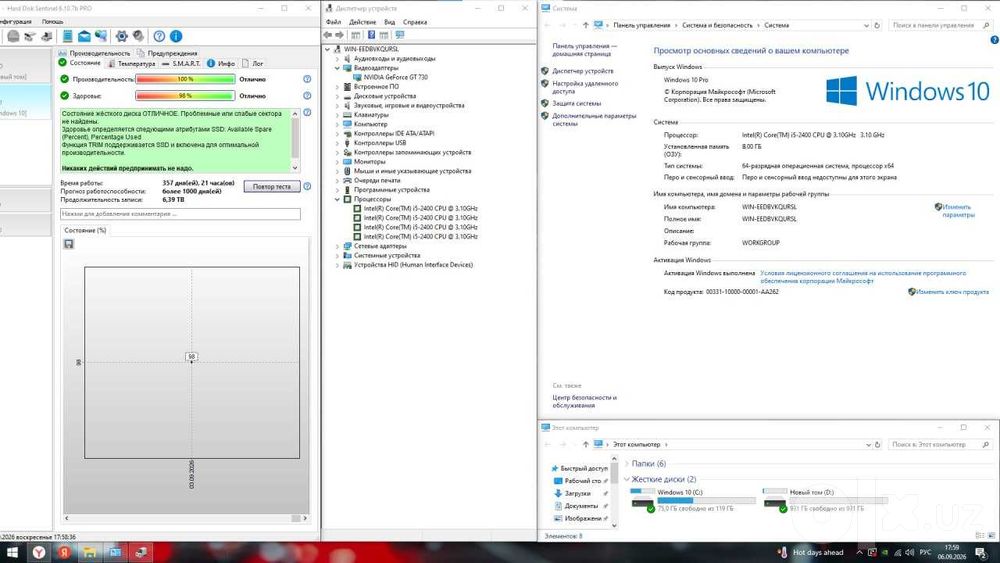
Task: Expand the Контроллеры USB node
Action: pyautogui.click(x=337, y=143)
